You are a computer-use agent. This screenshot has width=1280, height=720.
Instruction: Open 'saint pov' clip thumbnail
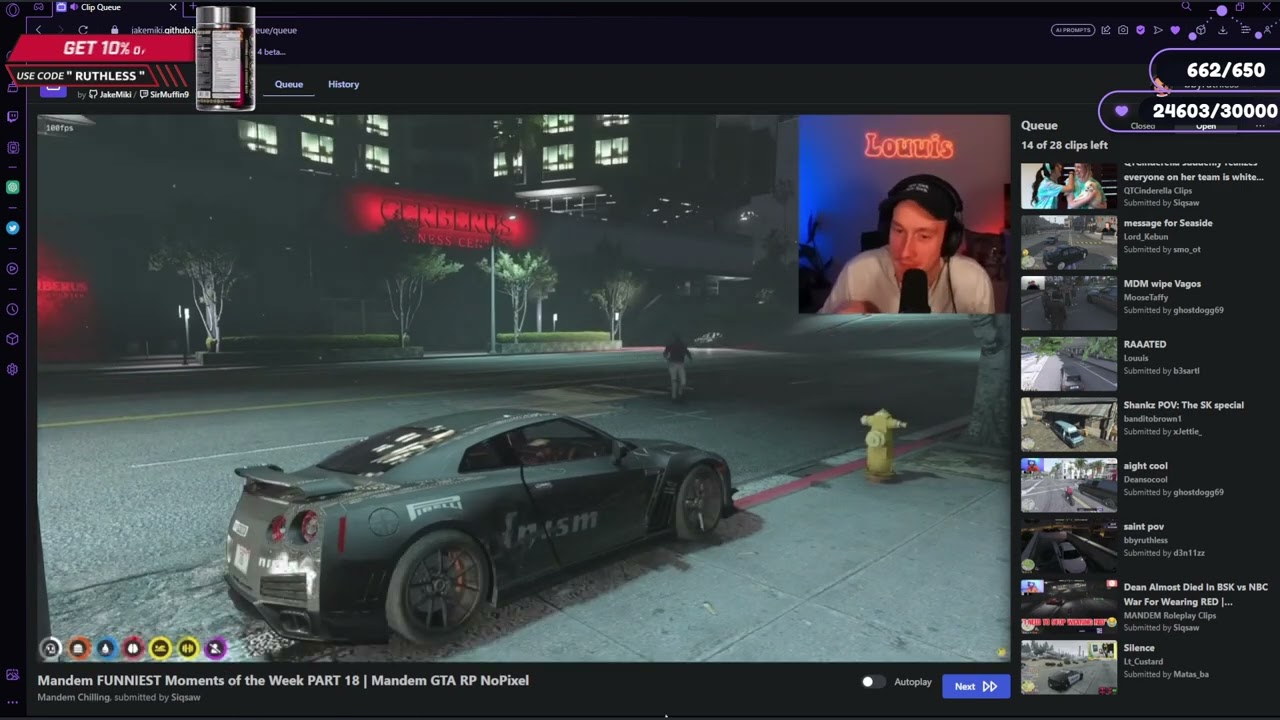tap(1069, 546)
